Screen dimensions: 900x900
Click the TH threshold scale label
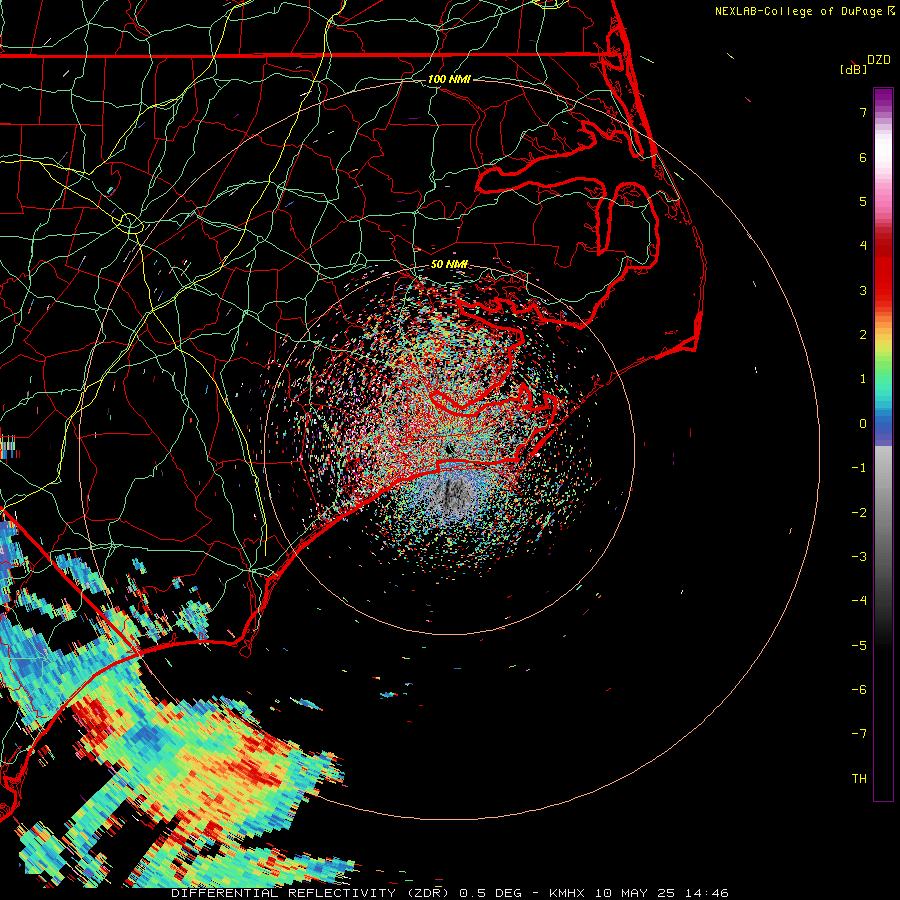[859, 779]
